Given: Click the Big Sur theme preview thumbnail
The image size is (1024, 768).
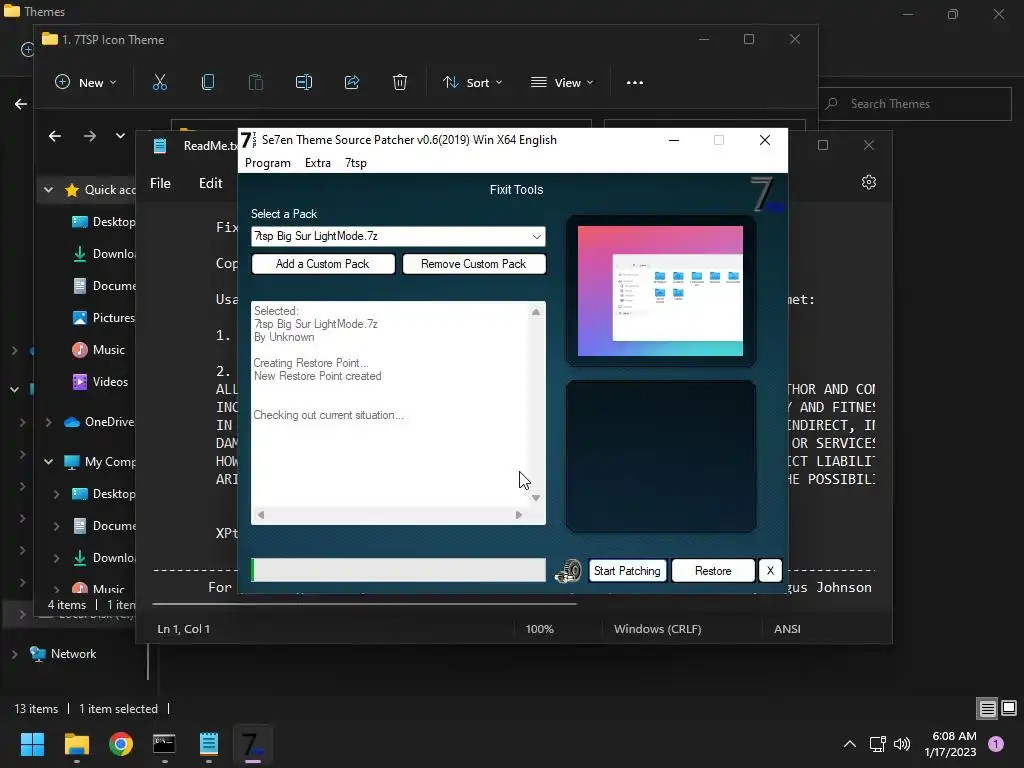Looking at the screenshot, I should point(660,291).
